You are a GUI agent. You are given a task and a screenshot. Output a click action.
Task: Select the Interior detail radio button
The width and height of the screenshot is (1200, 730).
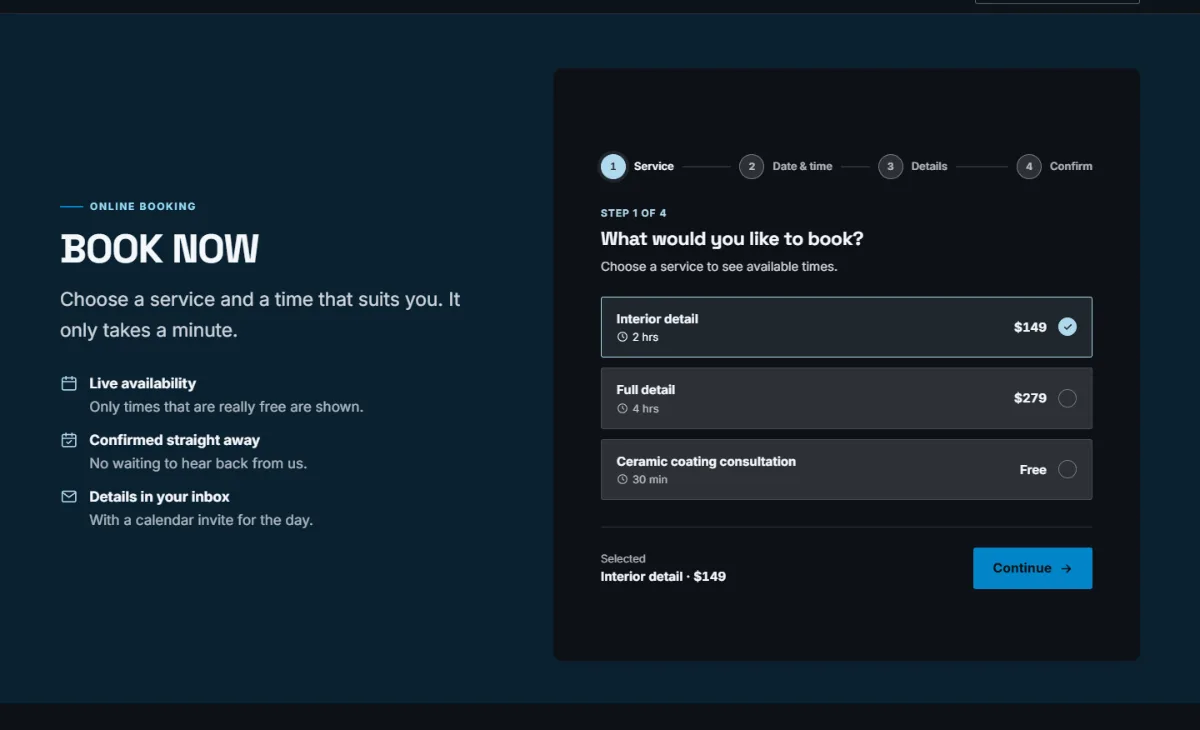point(1067,326)
